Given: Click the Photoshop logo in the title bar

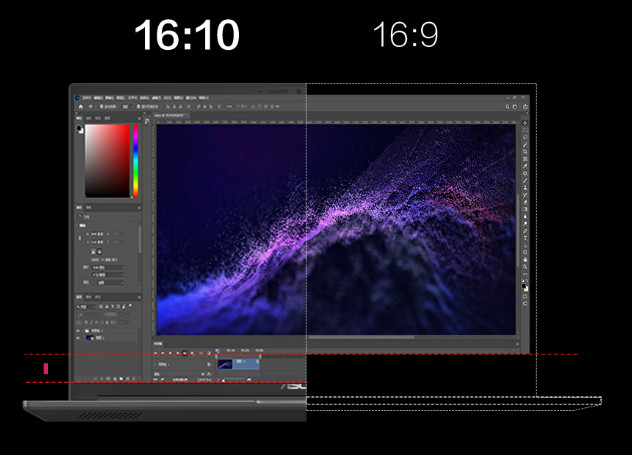Looking at the screenshot, I should pos(77,96).
